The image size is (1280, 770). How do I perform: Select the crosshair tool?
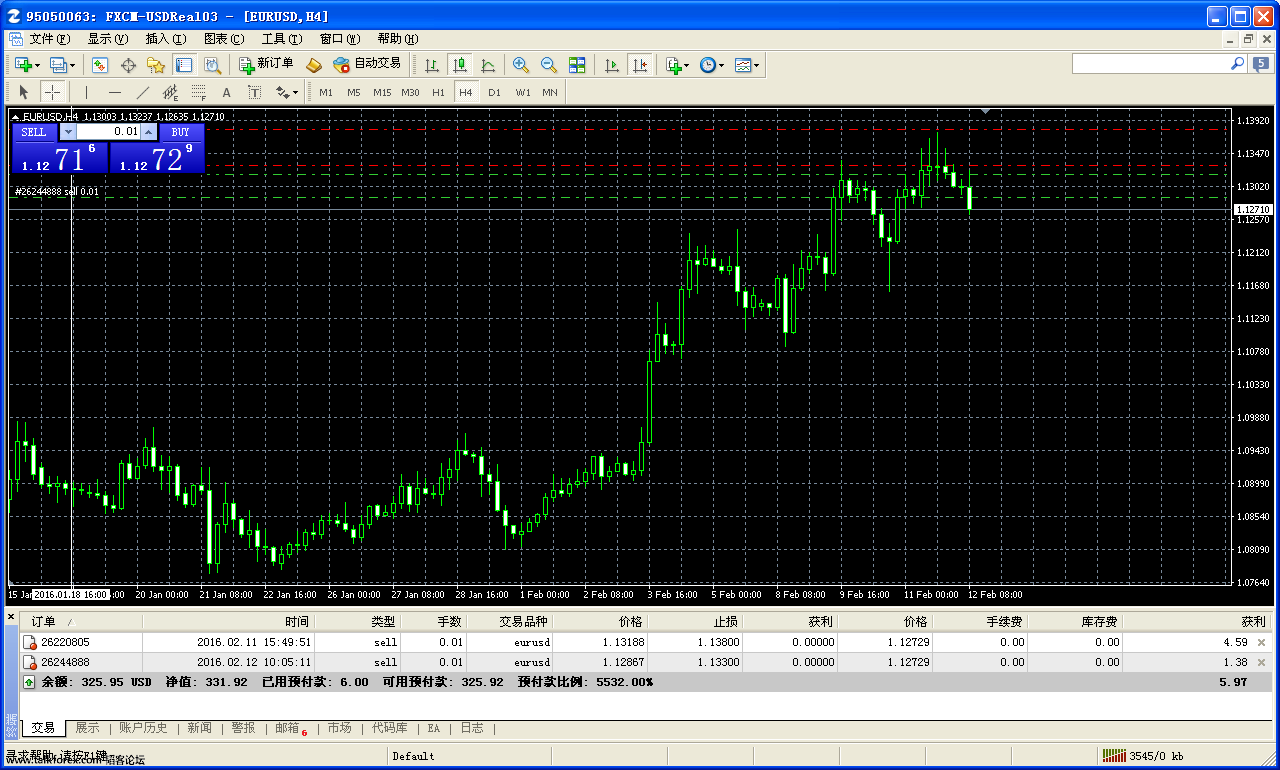(x=52, y=92)
